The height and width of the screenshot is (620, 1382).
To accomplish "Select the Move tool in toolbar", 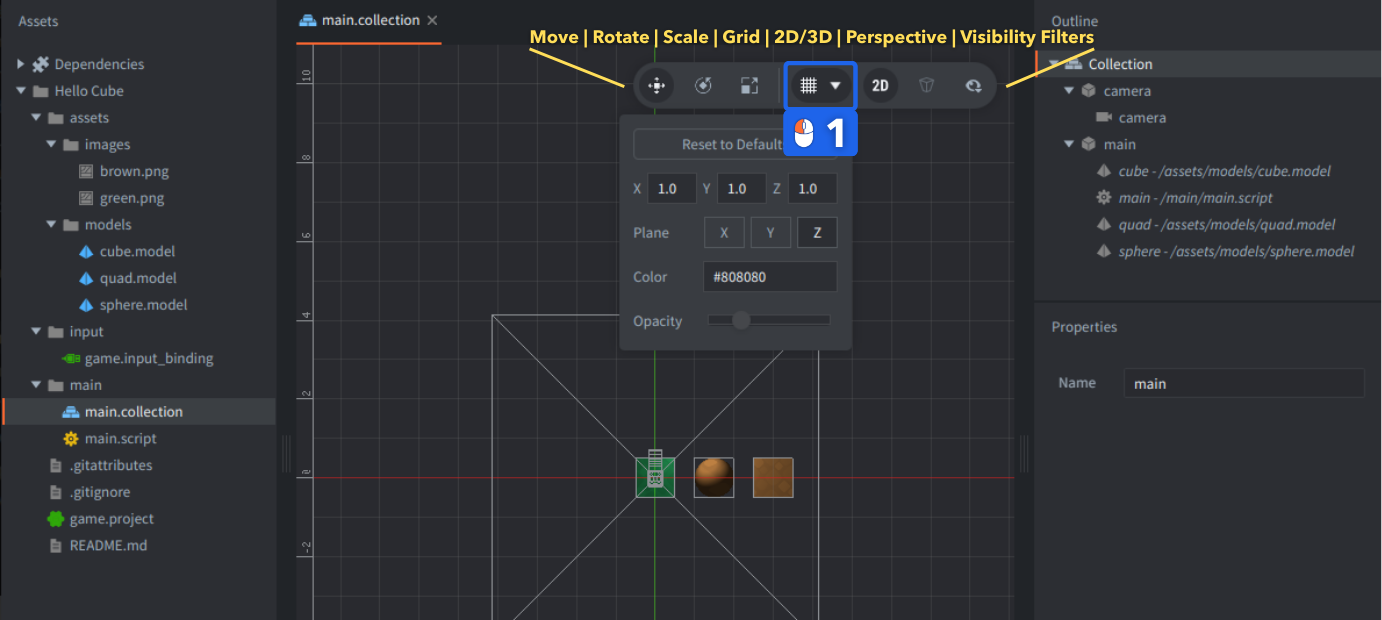I will tap(656, 86).
